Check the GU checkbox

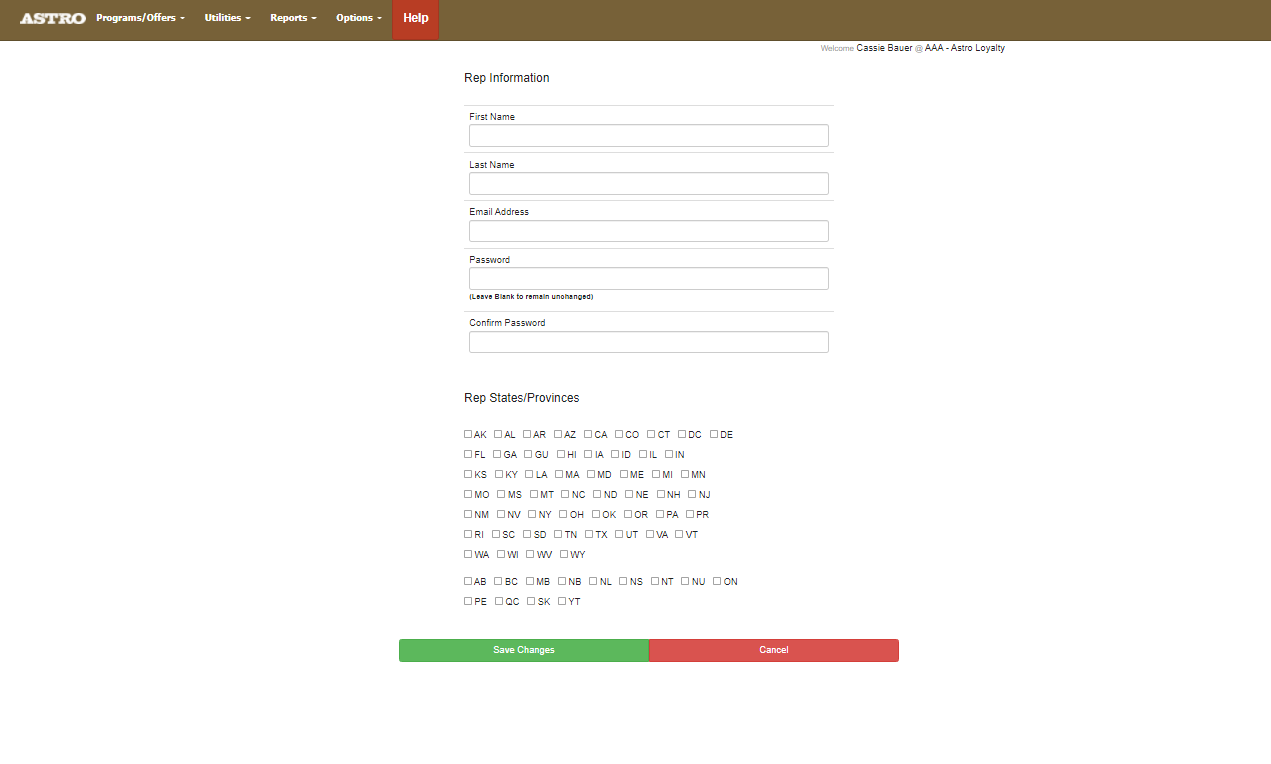pos(528,454)
